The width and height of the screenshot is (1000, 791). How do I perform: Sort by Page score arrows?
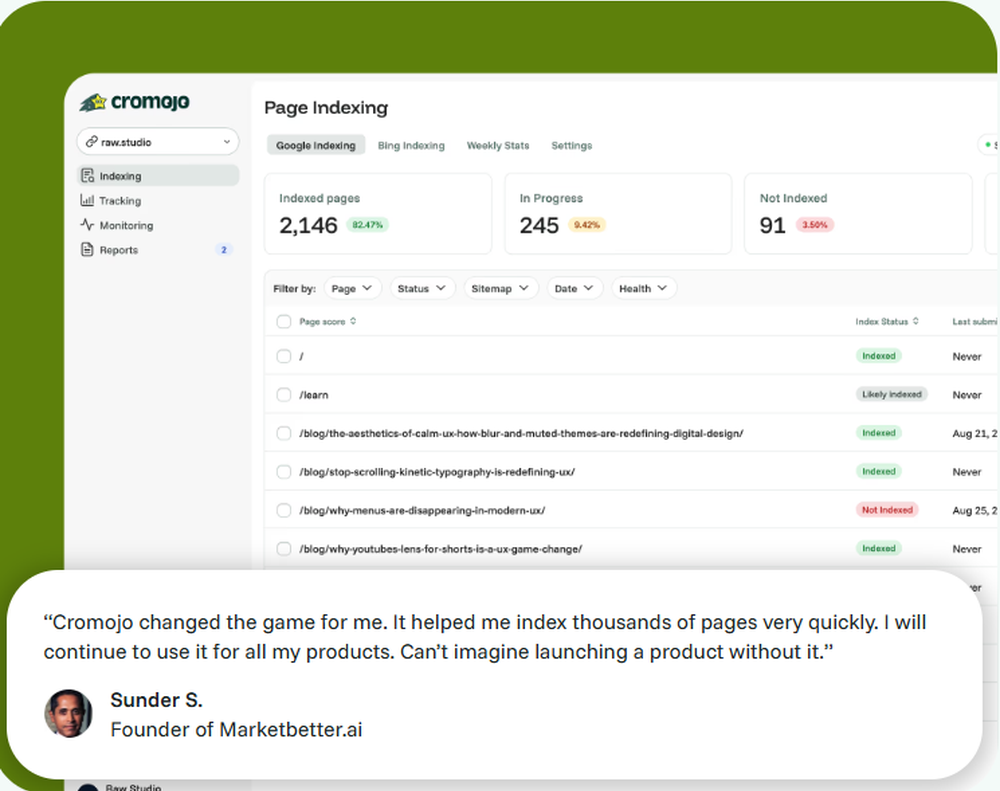353,322
